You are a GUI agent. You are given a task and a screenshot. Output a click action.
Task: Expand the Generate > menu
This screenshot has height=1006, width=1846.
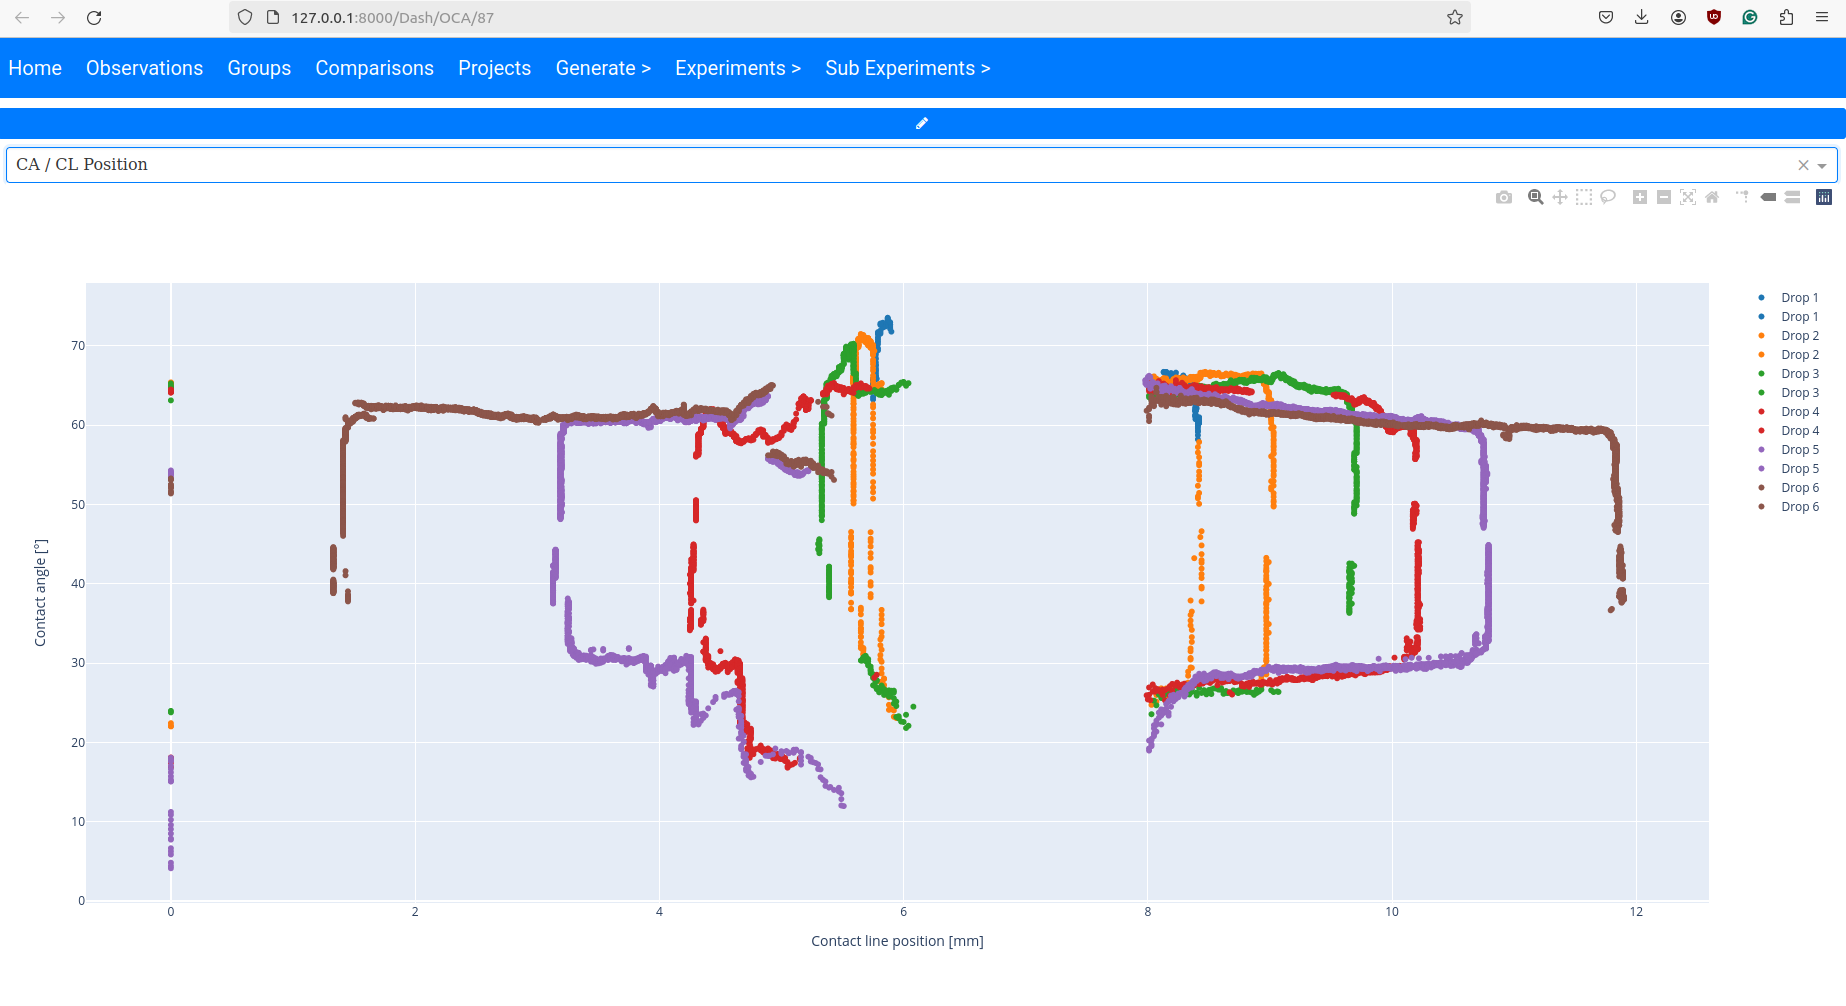(x=603, y=68)
